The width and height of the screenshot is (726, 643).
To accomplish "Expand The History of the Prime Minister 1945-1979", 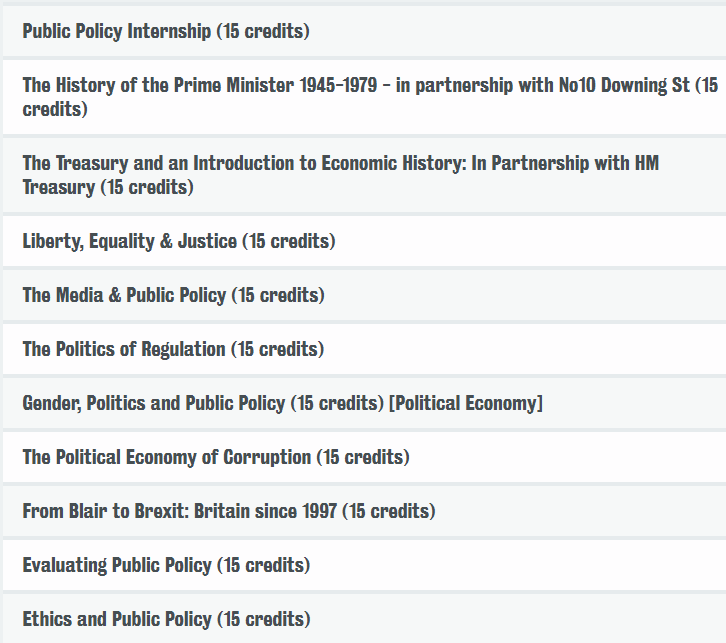I will (x=364, y=97).
